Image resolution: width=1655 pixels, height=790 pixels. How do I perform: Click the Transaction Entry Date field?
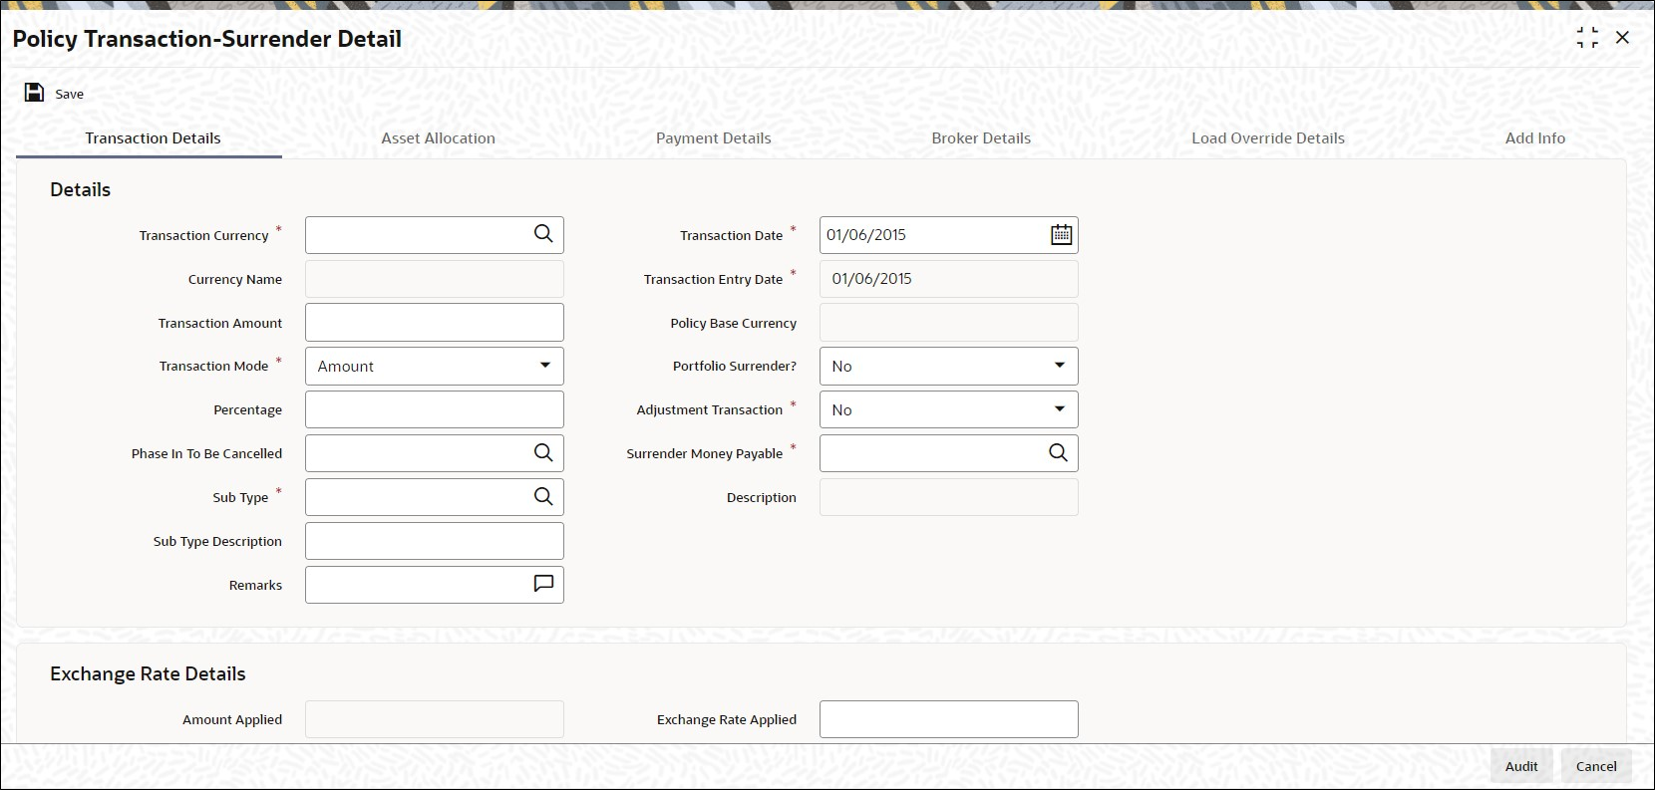948,279
